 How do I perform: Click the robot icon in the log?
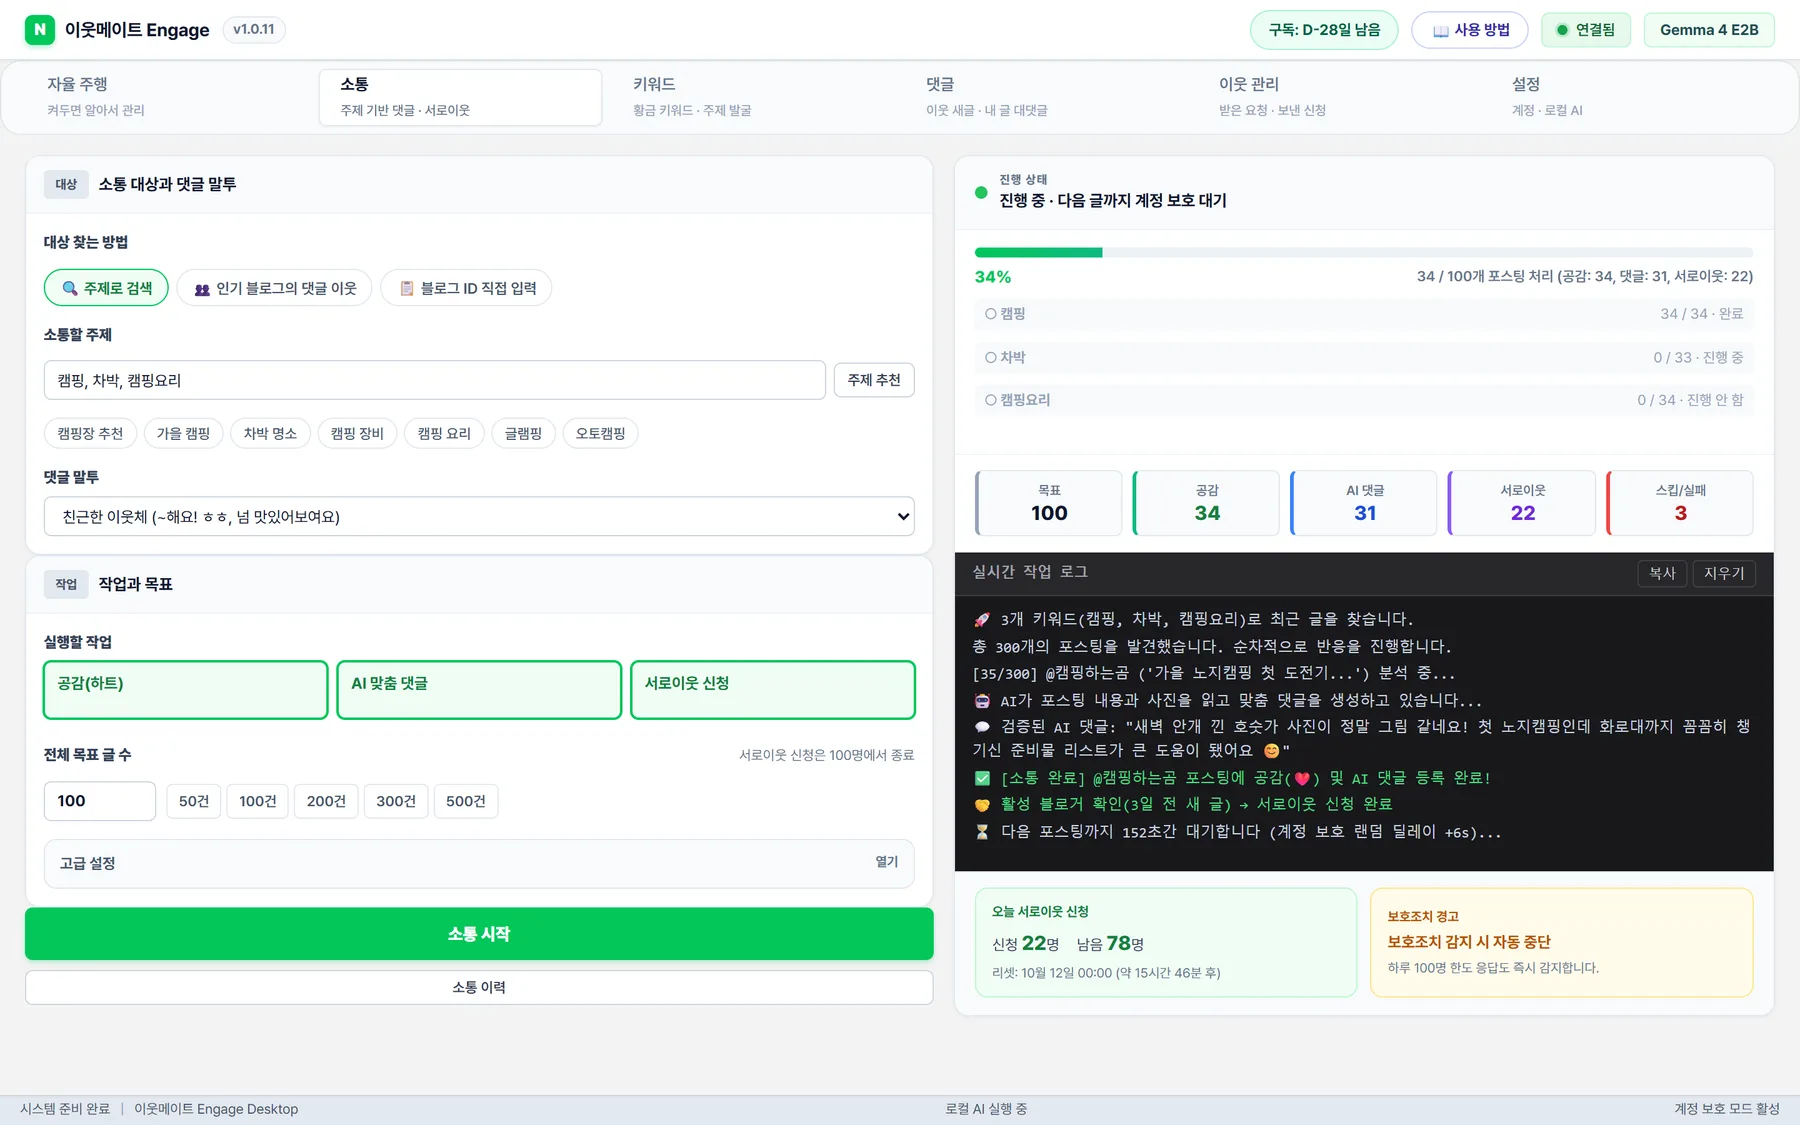(x=982, y=701)
